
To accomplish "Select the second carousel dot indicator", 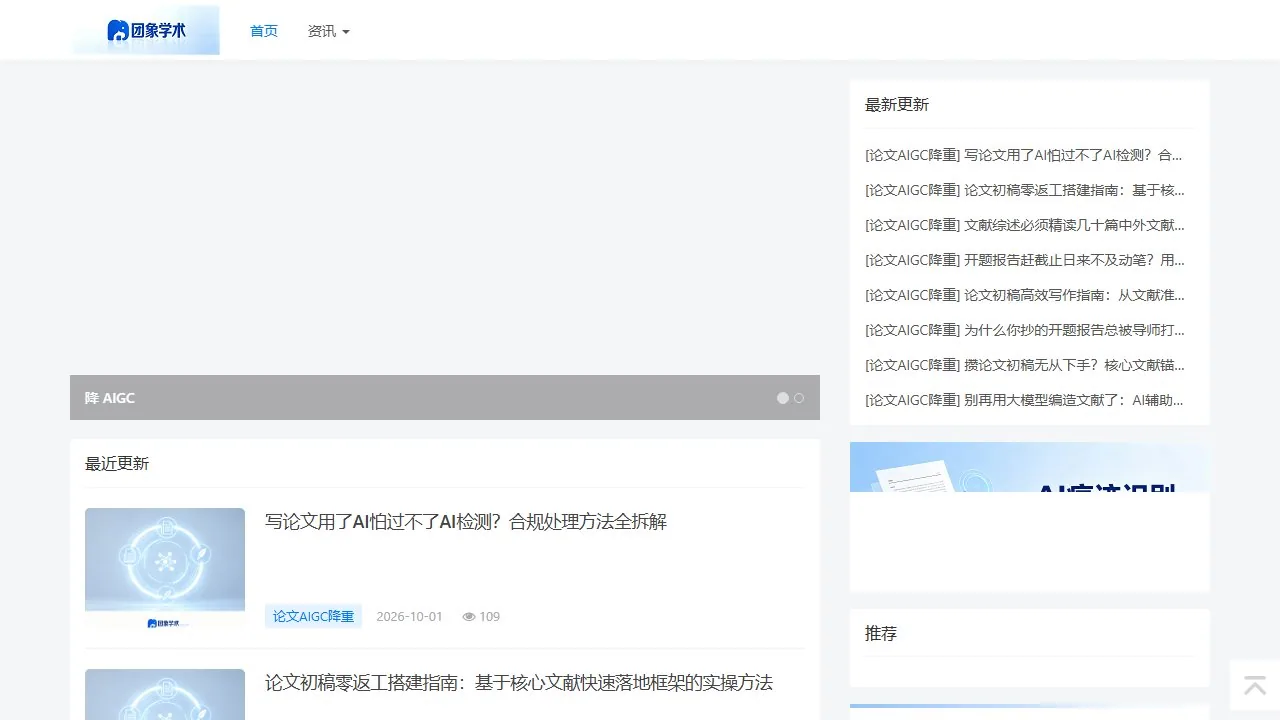I will tap(799, 398).
